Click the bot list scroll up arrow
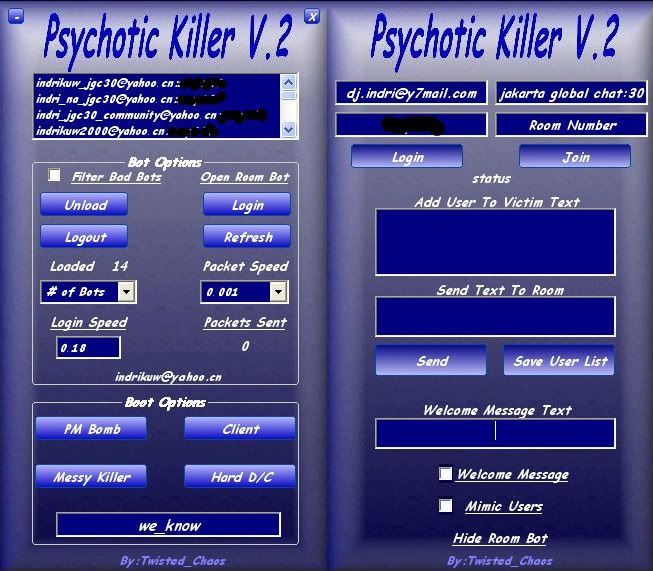 (289, 82)
